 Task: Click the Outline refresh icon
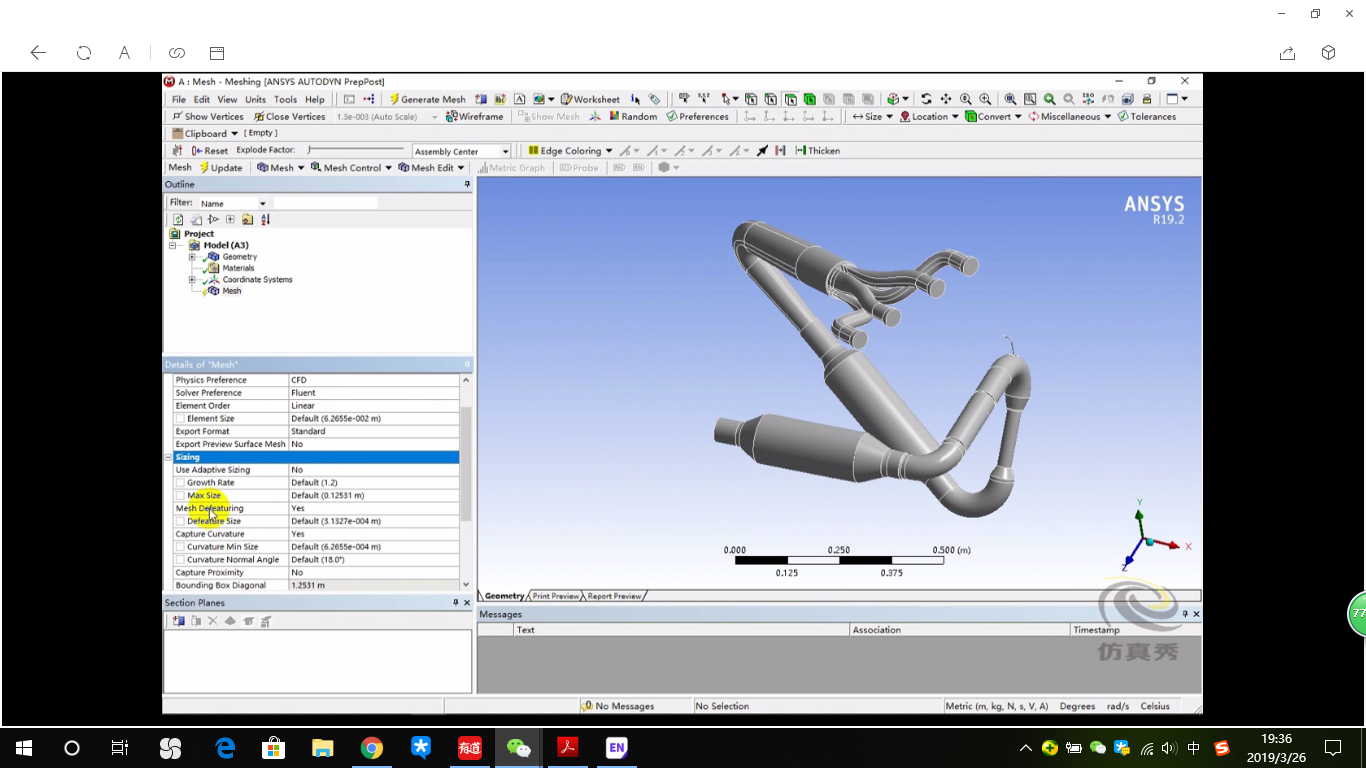(178, 219)
